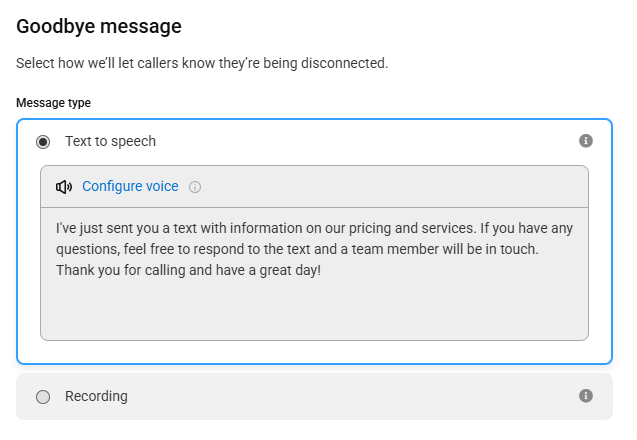The width and height of the screenshot is (637, 440).
Task: Click the description about callers being disconnected
Action: (202, 63)
